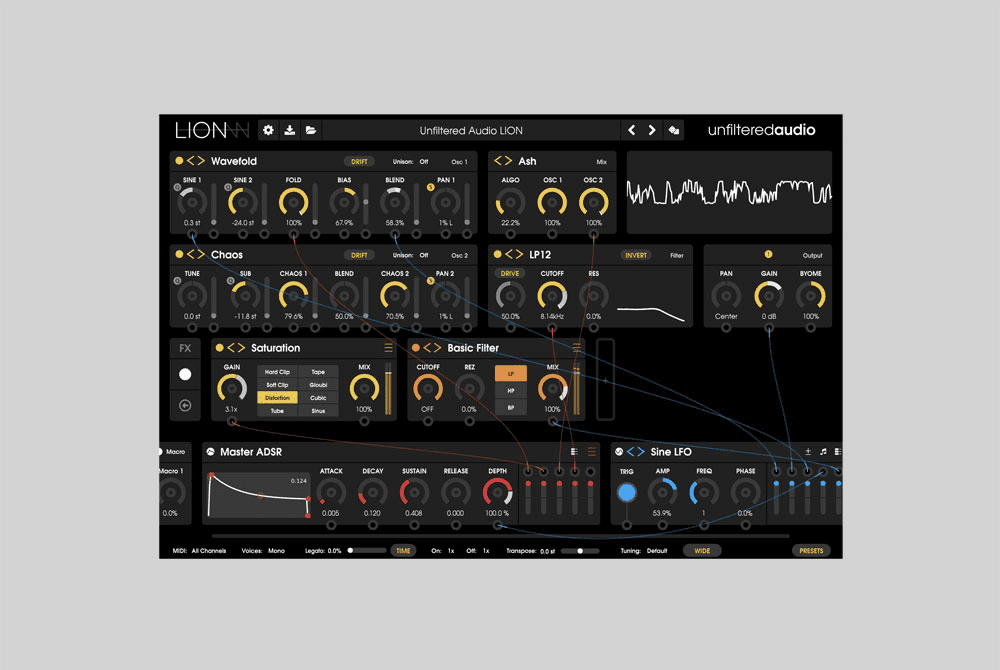Click the FX tab button
This screenshot has width=1000, height=670.
tap(185, 348)
